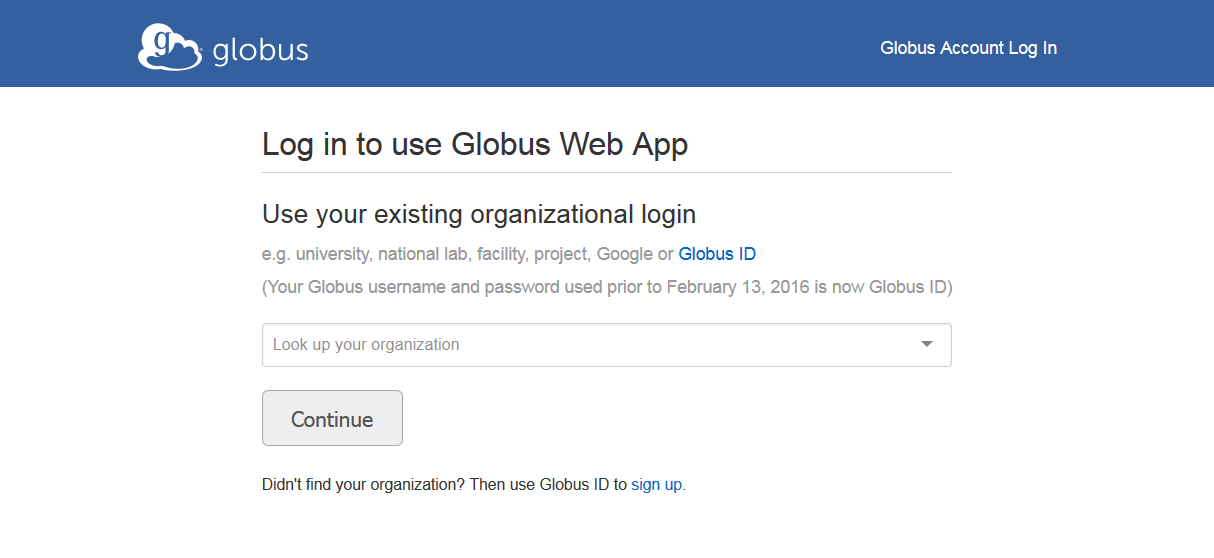
Task: Click the Then use Globus ID to text
Action: [549, 485]
